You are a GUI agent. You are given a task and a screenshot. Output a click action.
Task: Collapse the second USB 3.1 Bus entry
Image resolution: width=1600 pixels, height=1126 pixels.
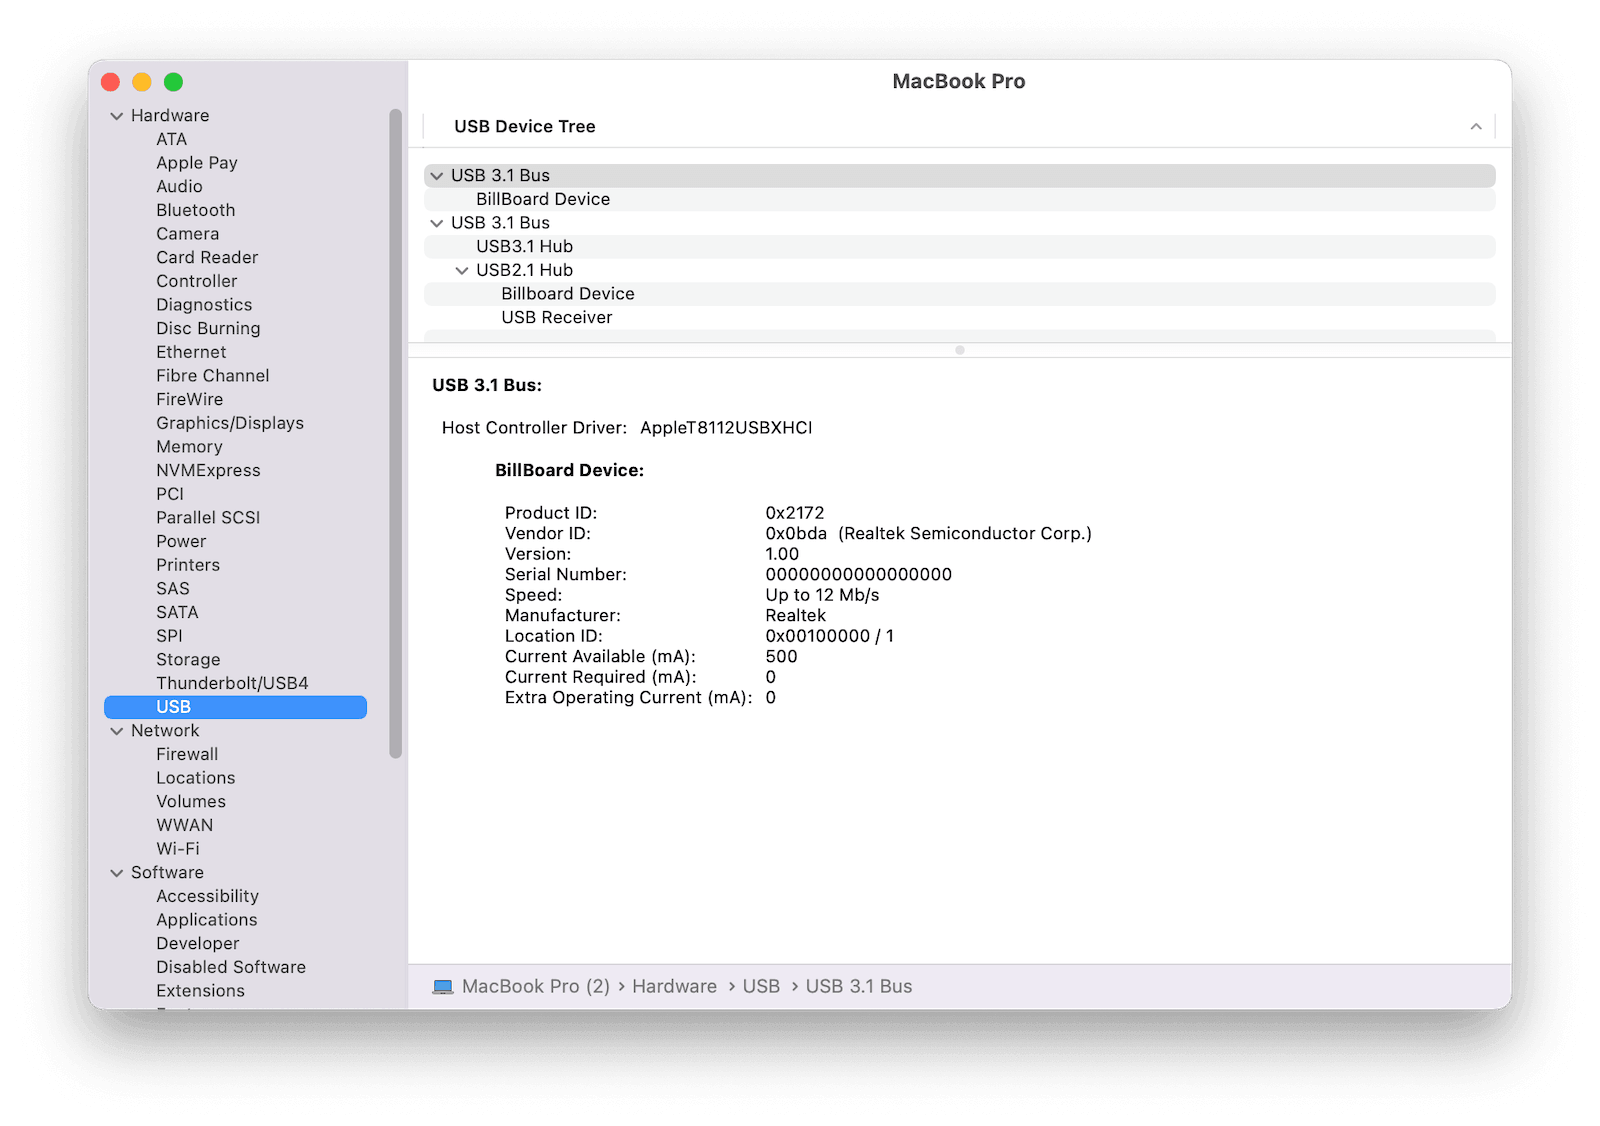(437, 222)
